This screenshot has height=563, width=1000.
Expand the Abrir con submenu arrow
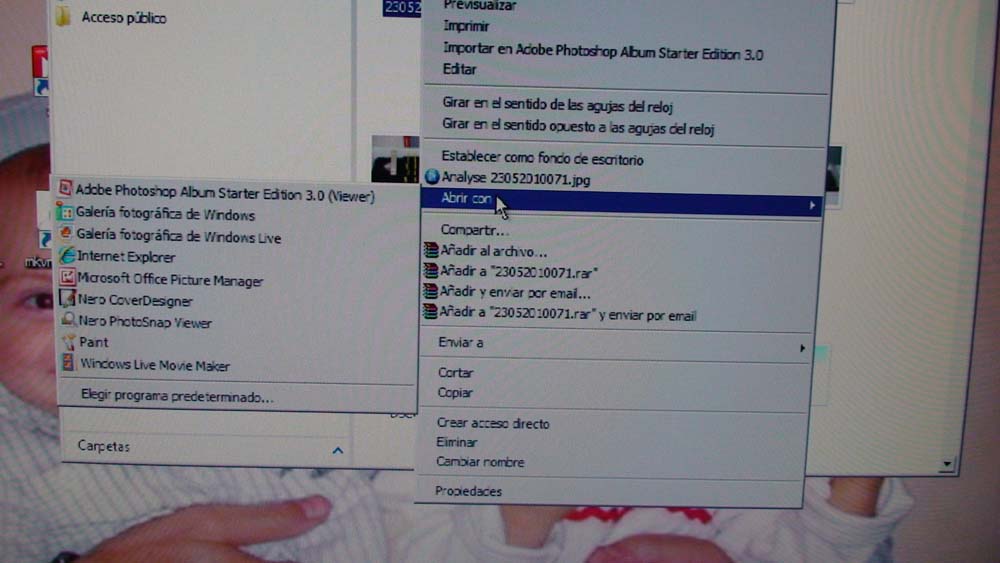pyautogui.click(x=812, y=205)
